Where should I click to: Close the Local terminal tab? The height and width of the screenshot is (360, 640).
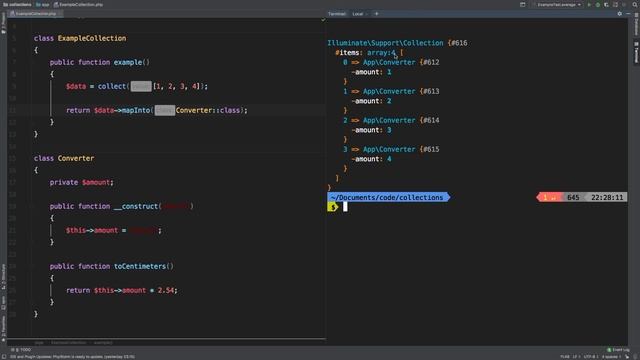(x=367, y=14)
